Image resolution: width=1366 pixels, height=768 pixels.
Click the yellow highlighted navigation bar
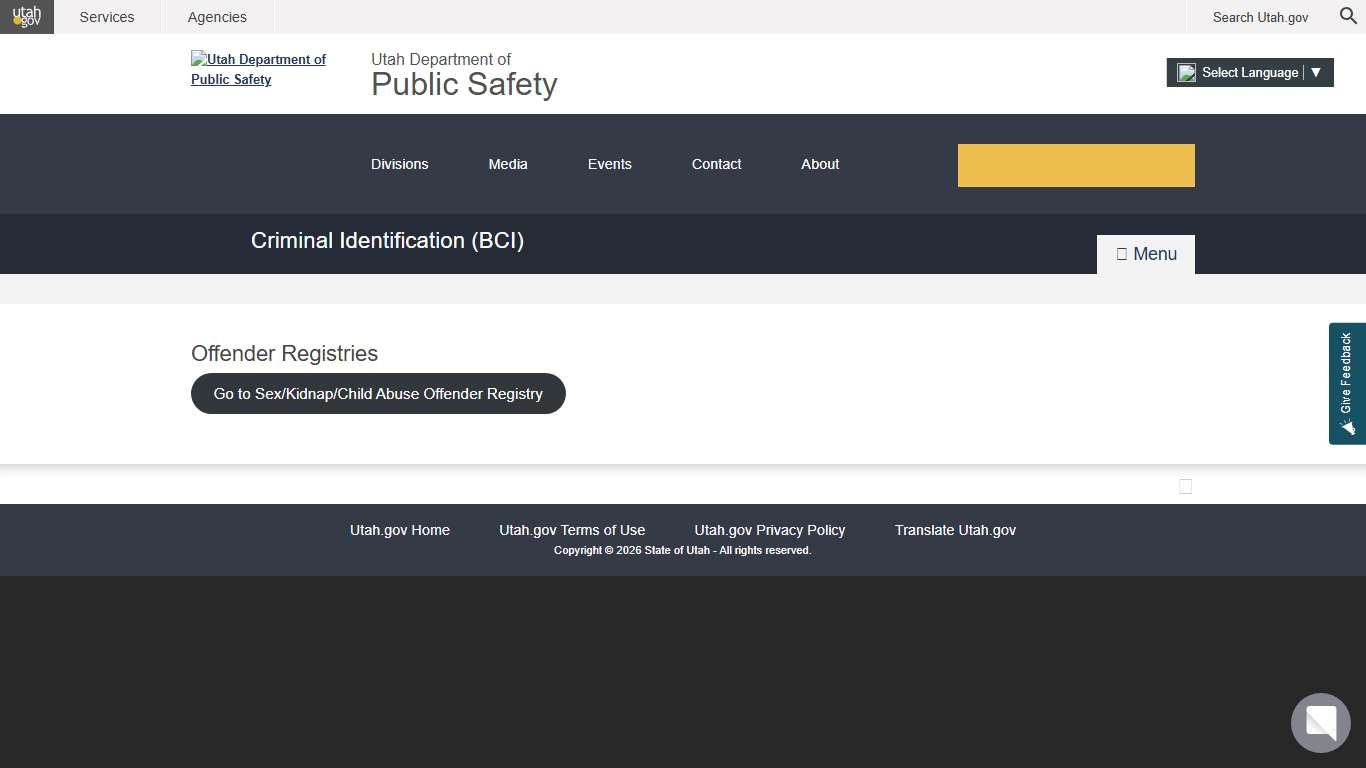1076,164
